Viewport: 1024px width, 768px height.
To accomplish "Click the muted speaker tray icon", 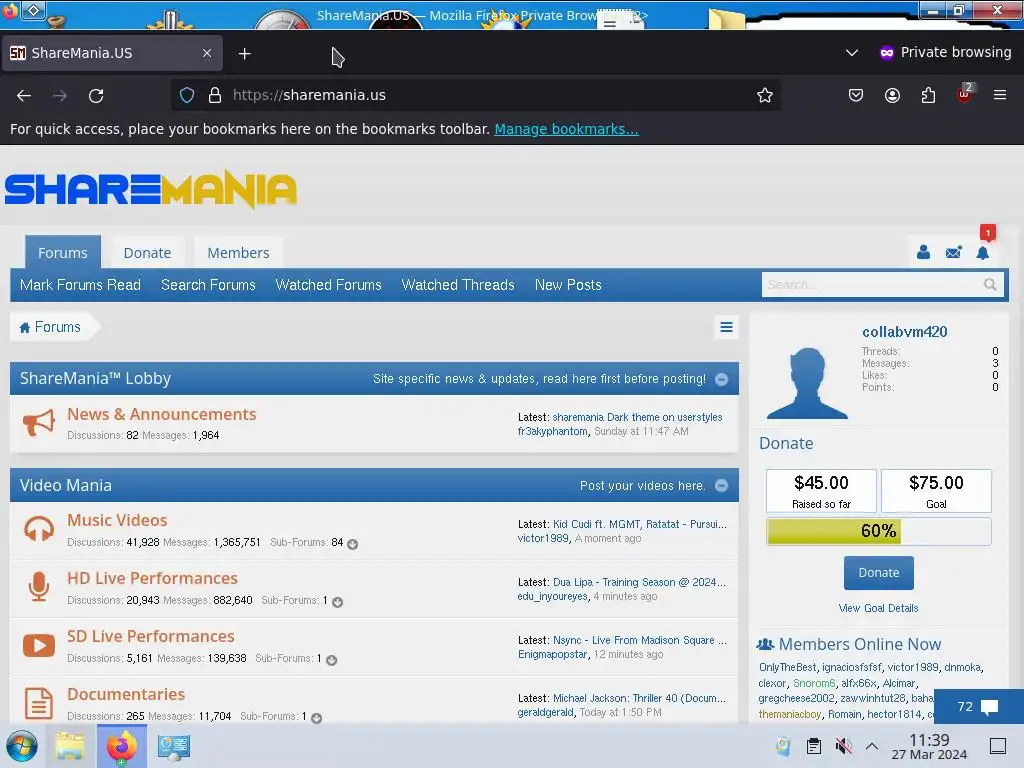I will click(x=844, y=746).
